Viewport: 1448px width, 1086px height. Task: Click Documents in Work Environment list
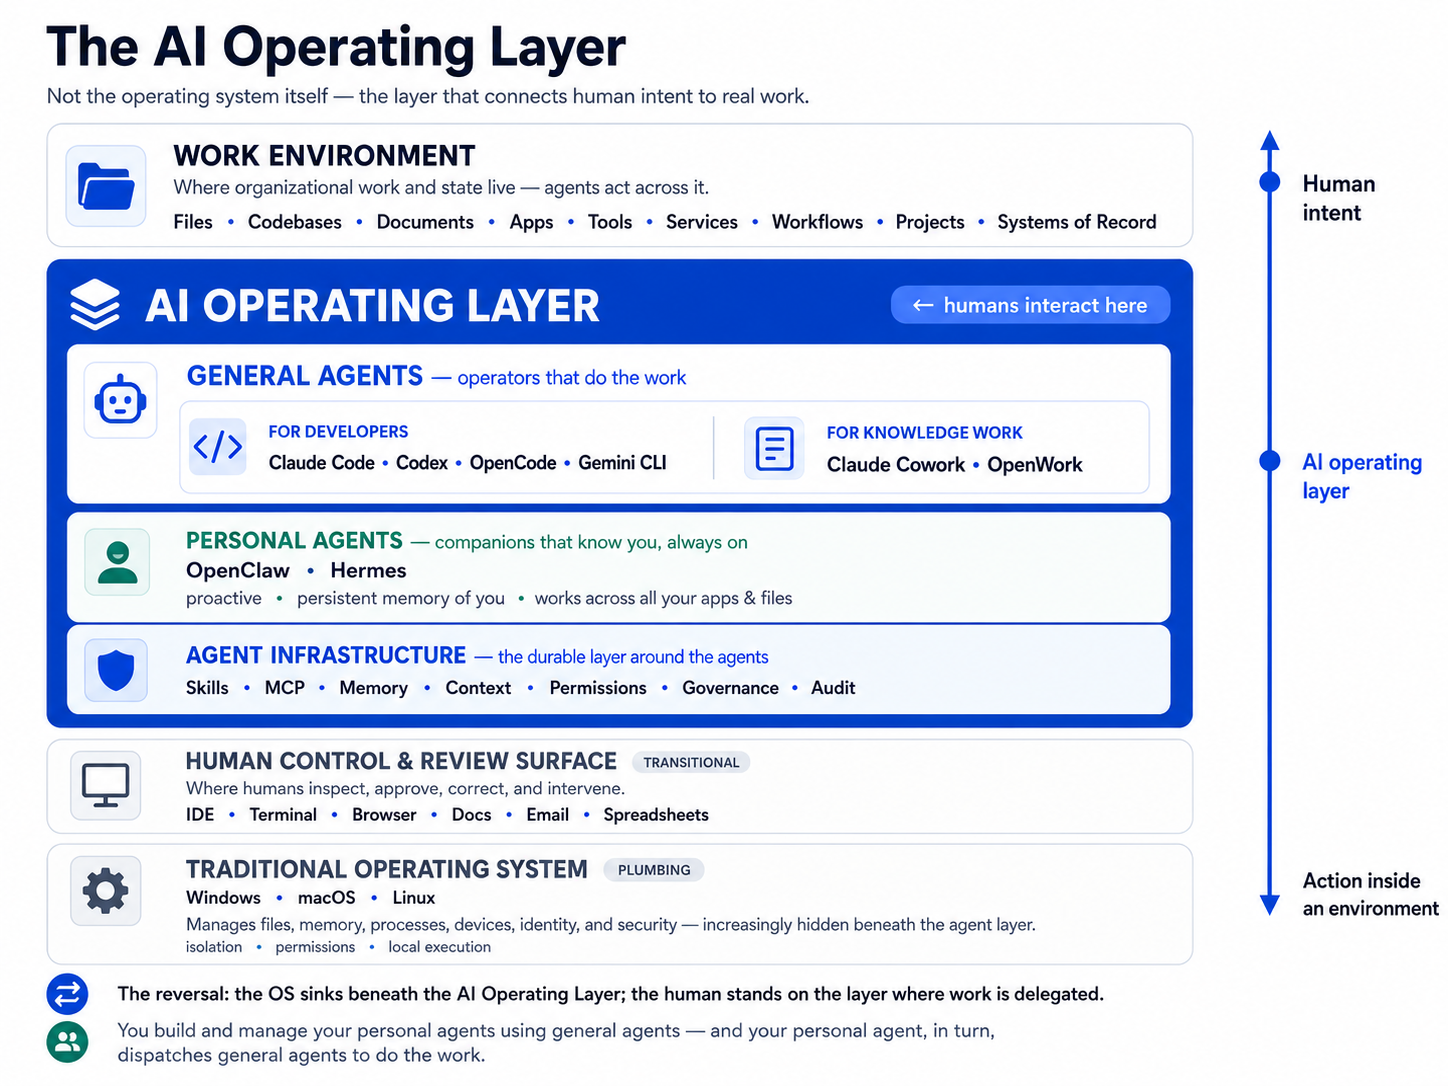tap(425, 222)
